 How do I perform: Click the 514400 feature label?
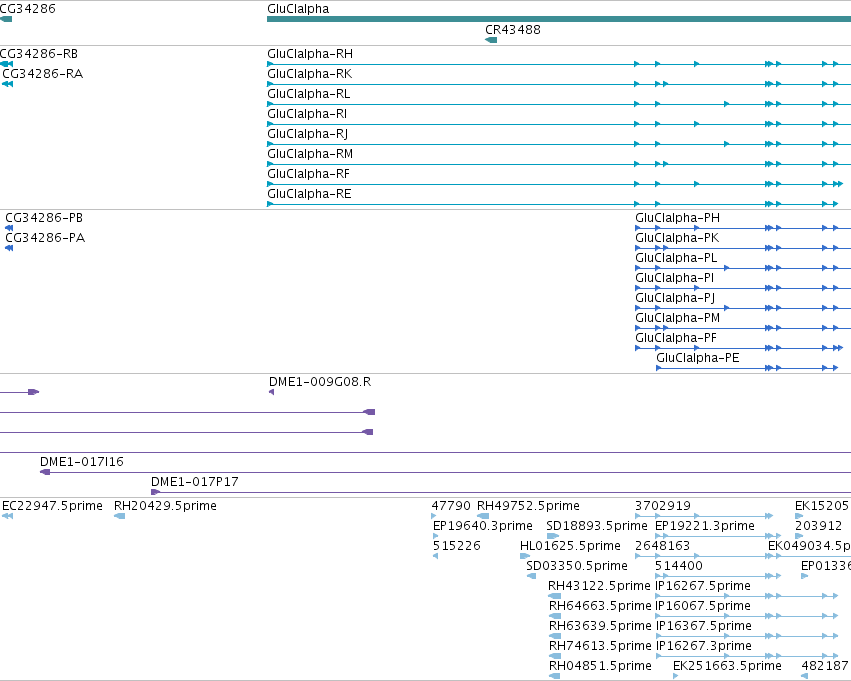pyautogui.click(x=678, y=566)
